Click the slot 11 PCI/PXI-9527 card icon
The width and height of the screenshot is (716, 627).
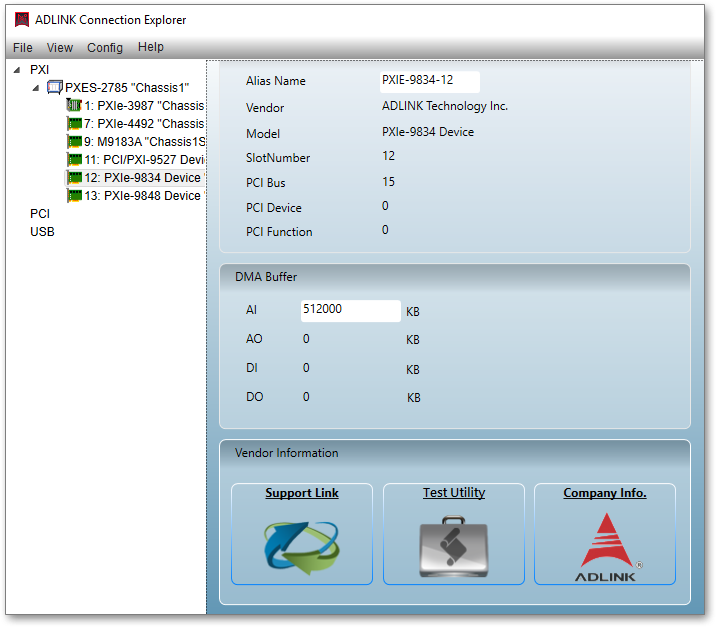click(x=74, y=159)
